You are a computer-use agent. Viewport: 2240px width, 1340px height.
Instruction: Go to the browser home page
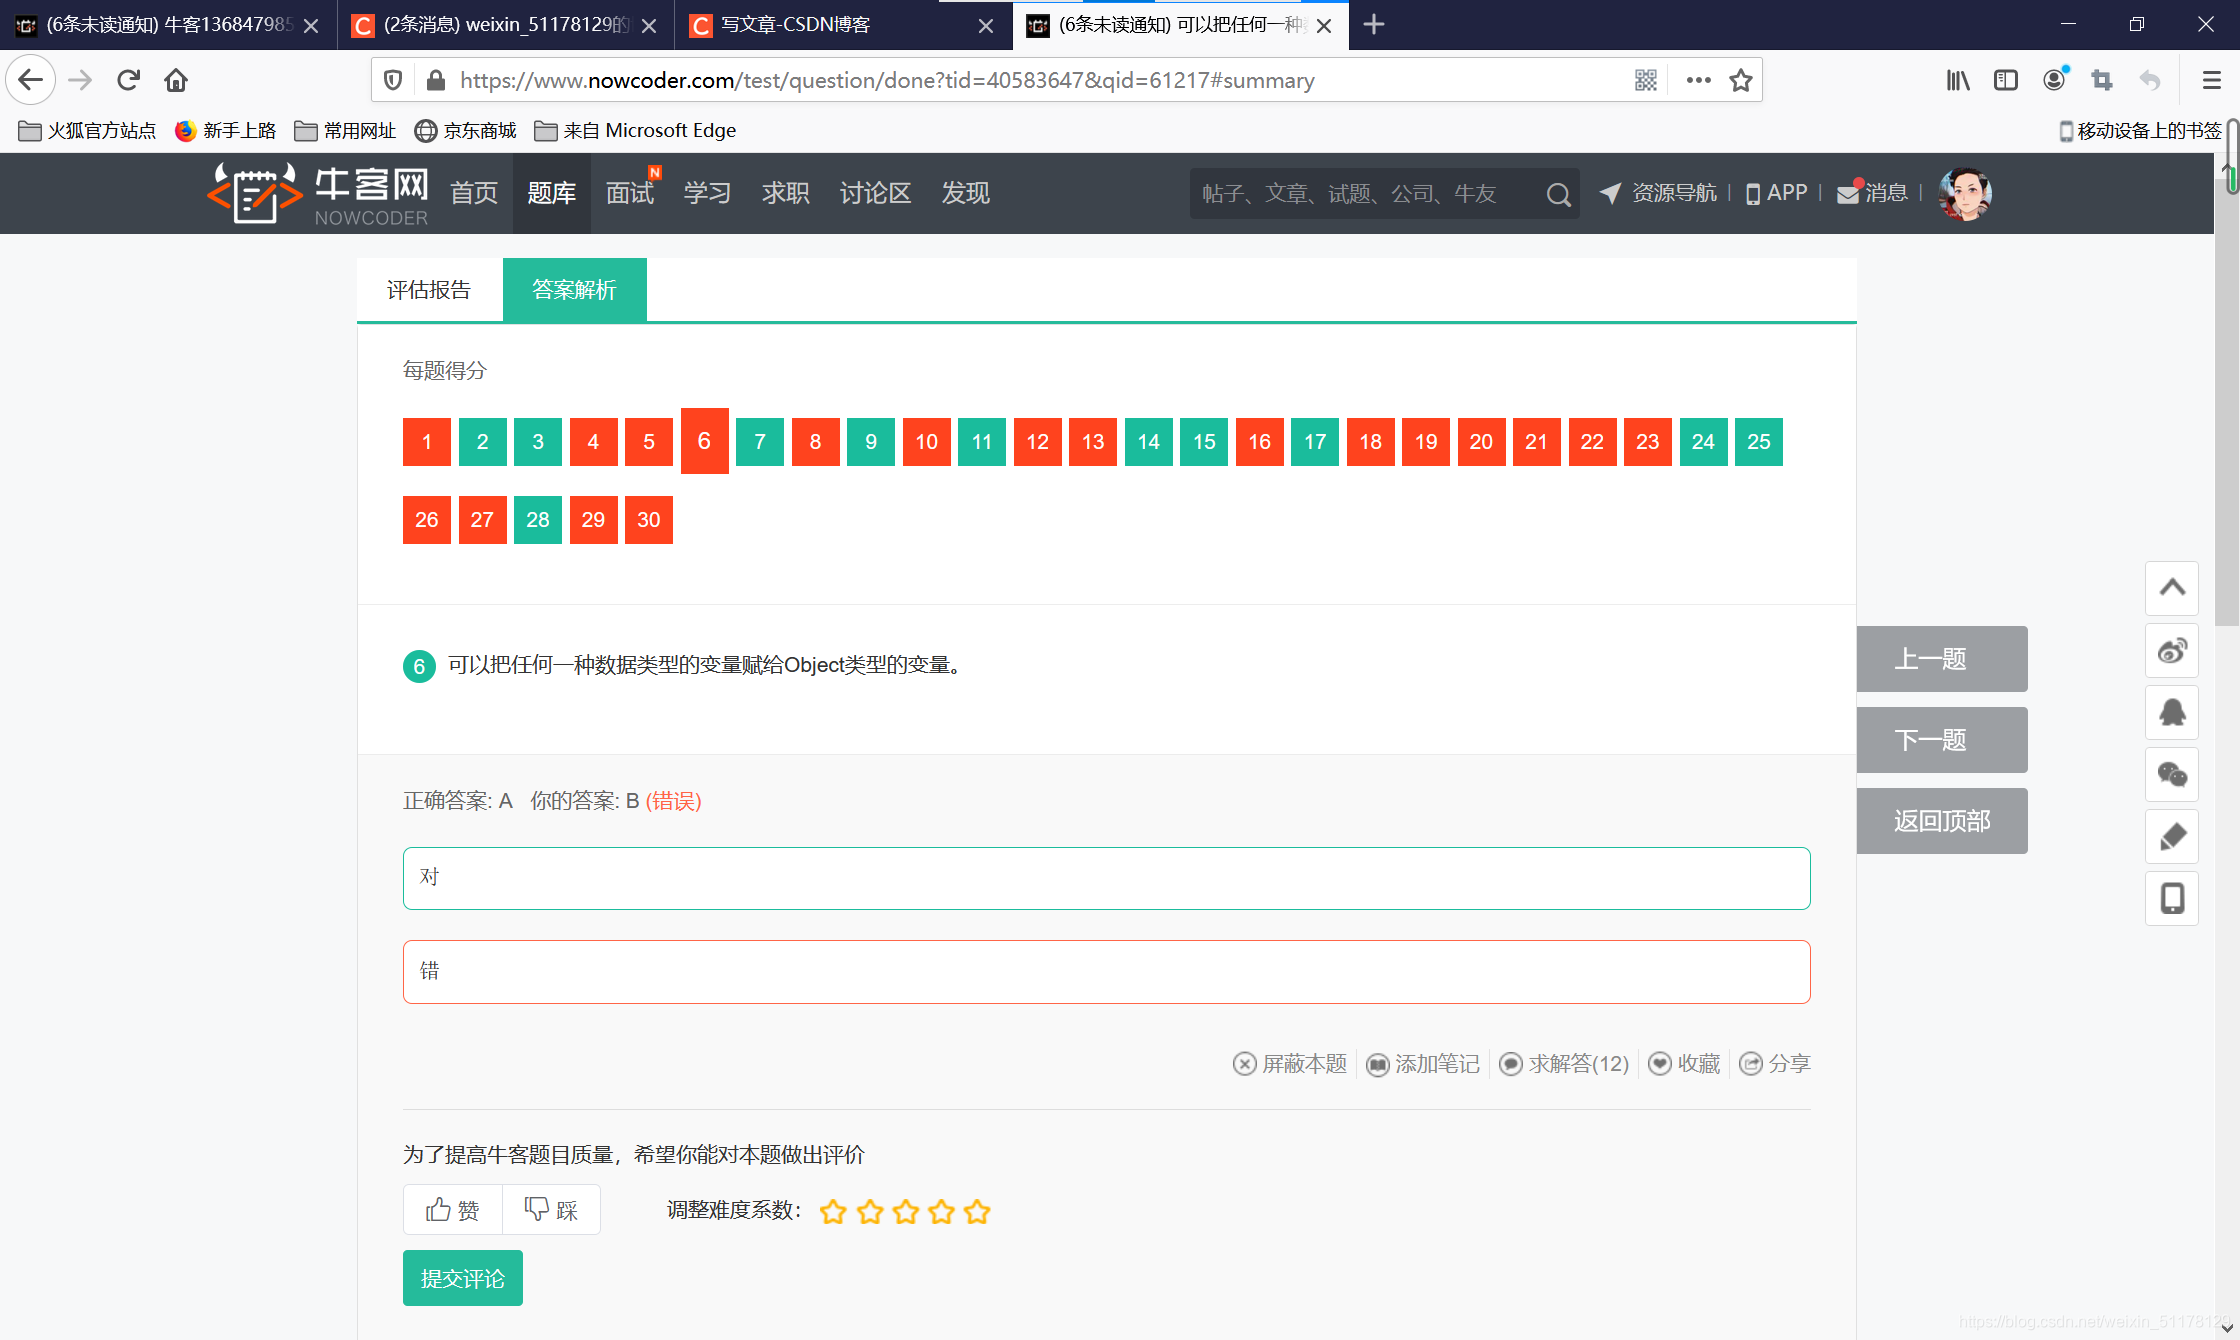(176, 80)
